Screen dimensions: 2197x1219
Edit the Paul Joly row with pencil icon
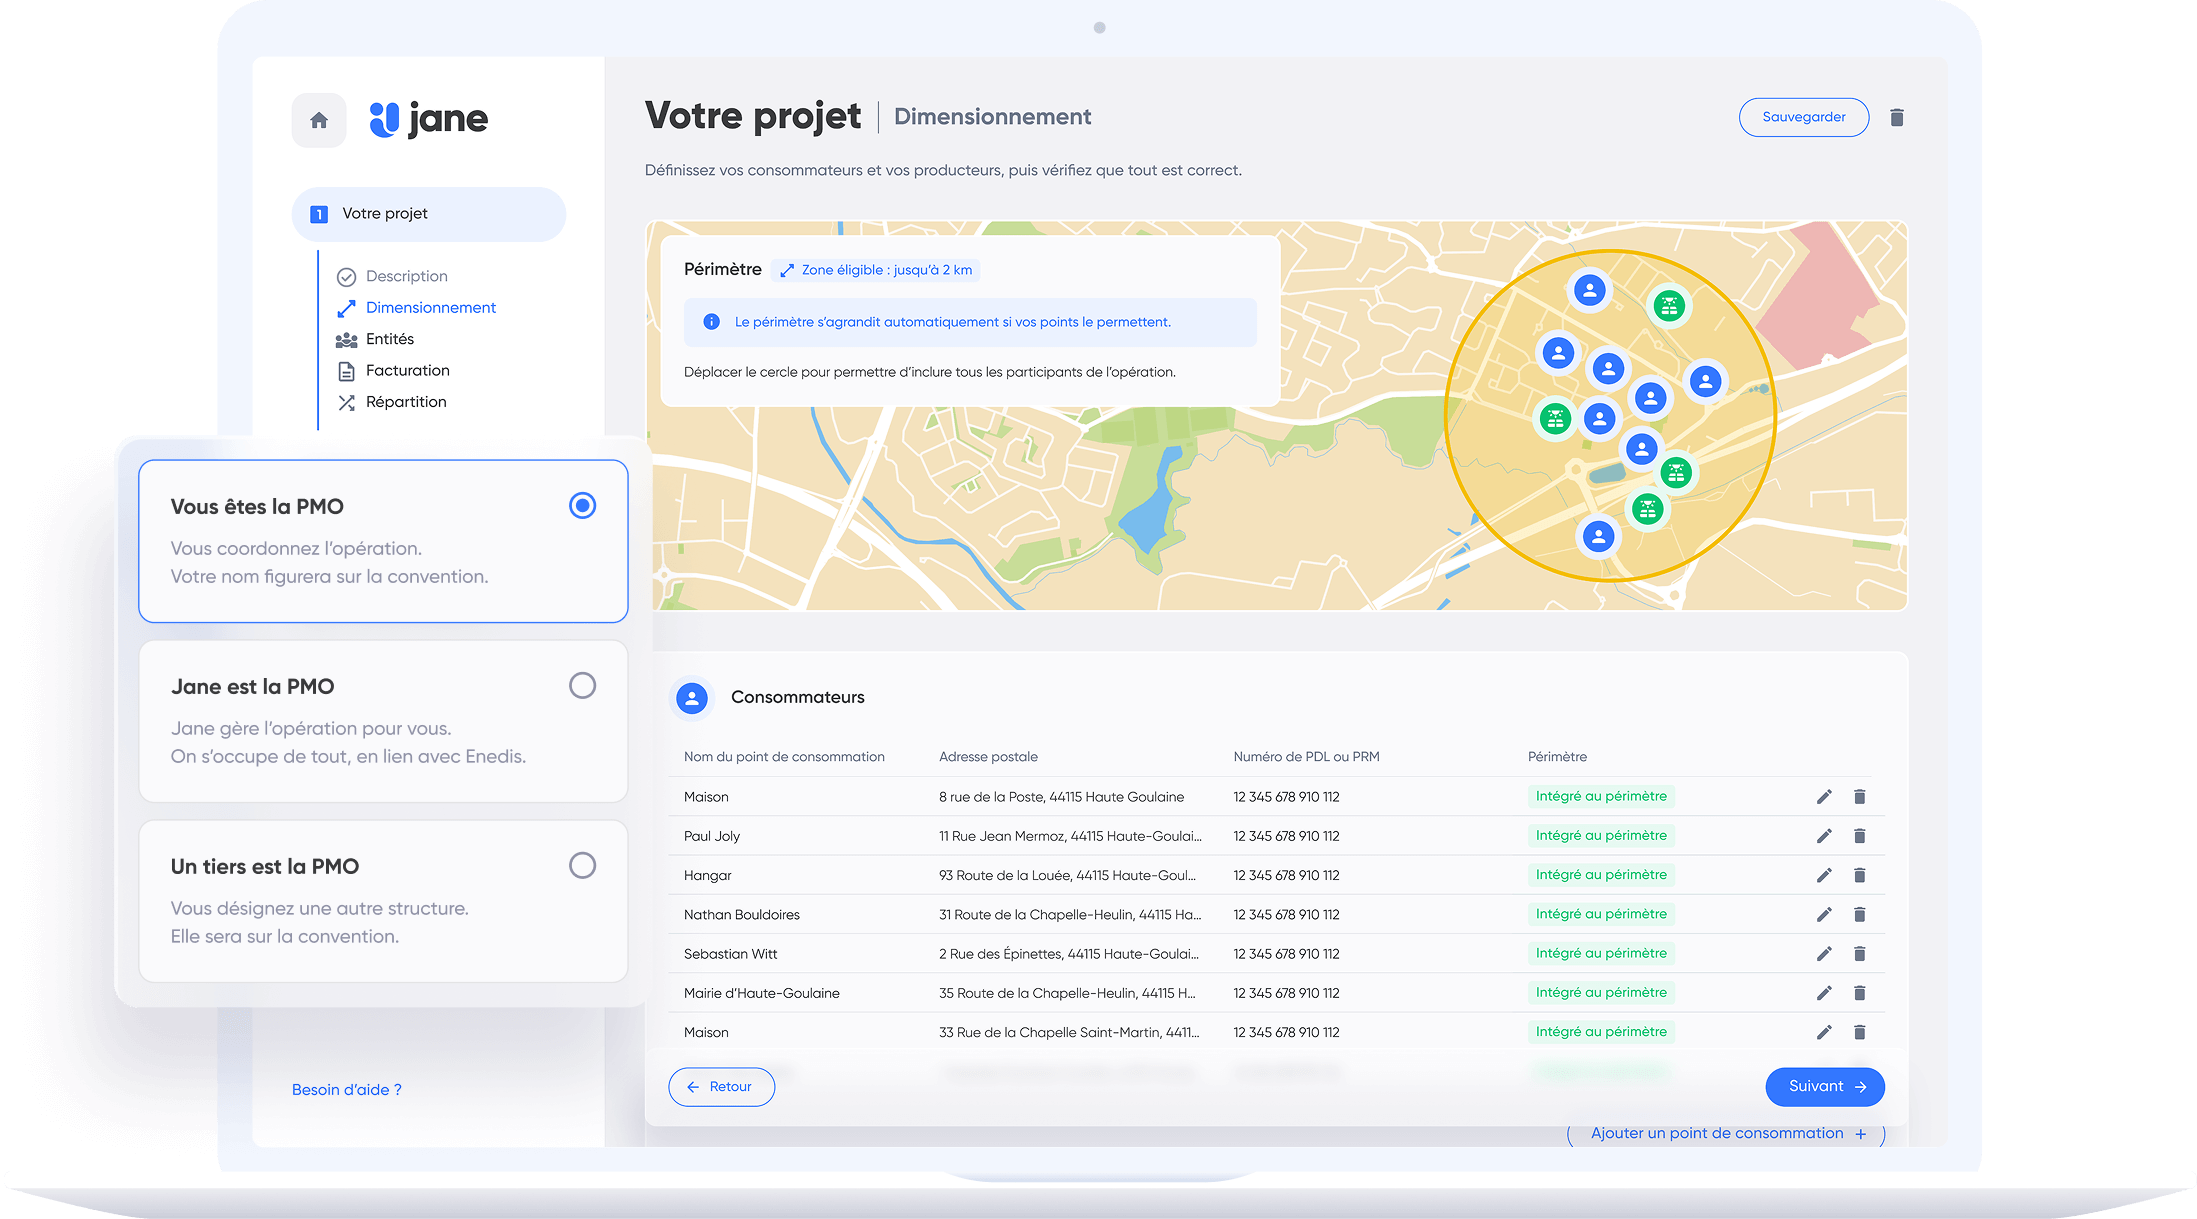pyautogui.click(x=1824, y=836)
